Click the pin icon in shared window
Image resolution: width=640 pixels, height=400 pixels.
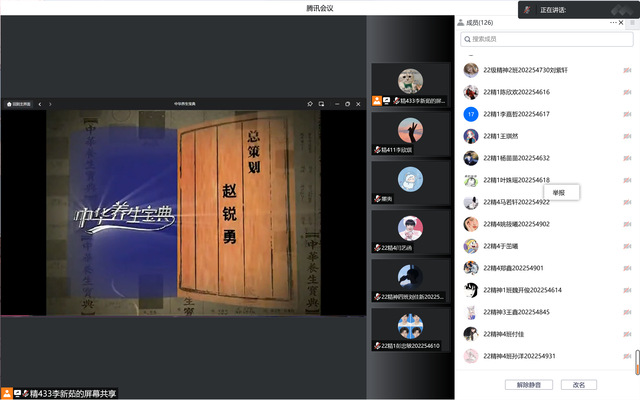310,104
